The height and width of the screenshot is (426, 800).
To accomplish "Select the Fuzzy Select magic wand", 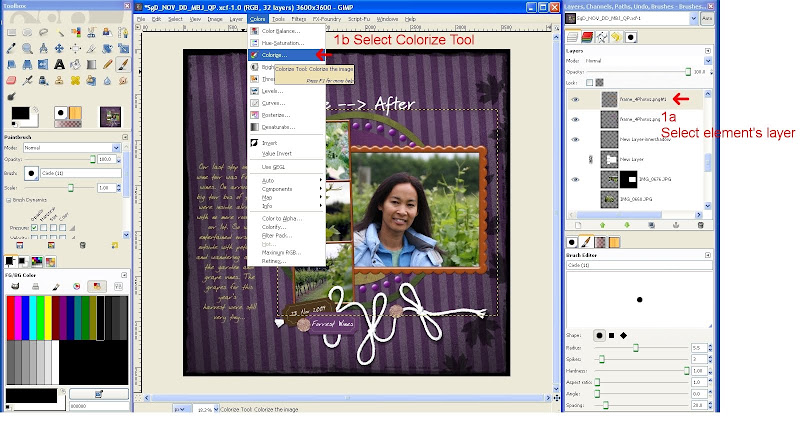I will [59, 33].
